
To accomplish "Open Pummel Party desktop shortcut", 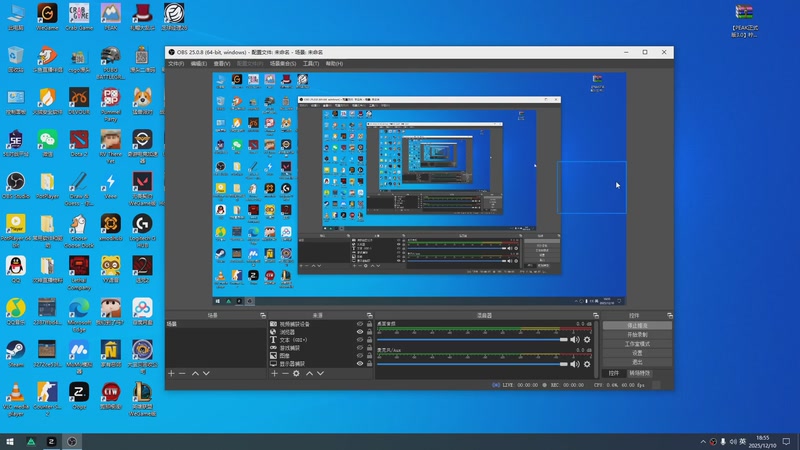I will pyautogui.click(x=111, y=105).
